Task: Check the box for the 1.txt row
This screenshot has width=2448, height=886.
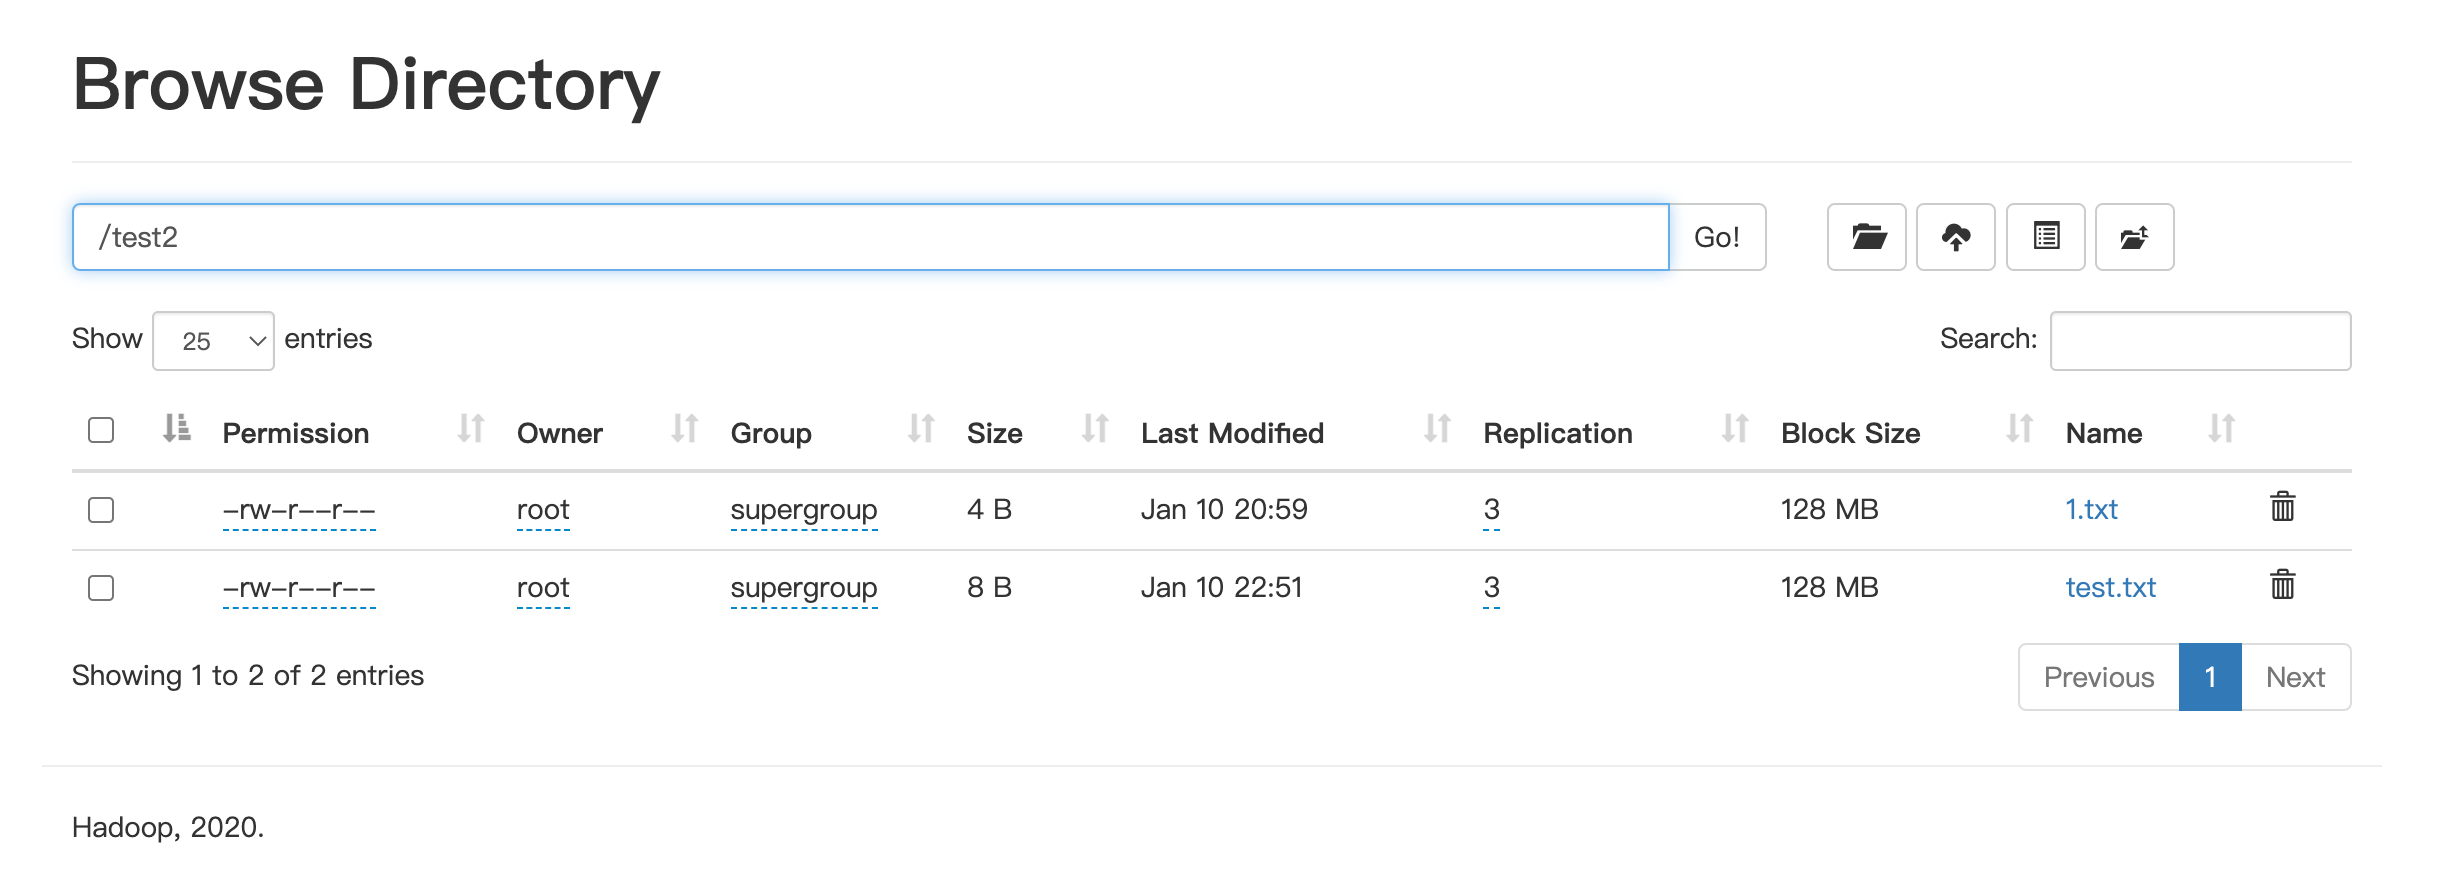Action: (x=101, y=510)
